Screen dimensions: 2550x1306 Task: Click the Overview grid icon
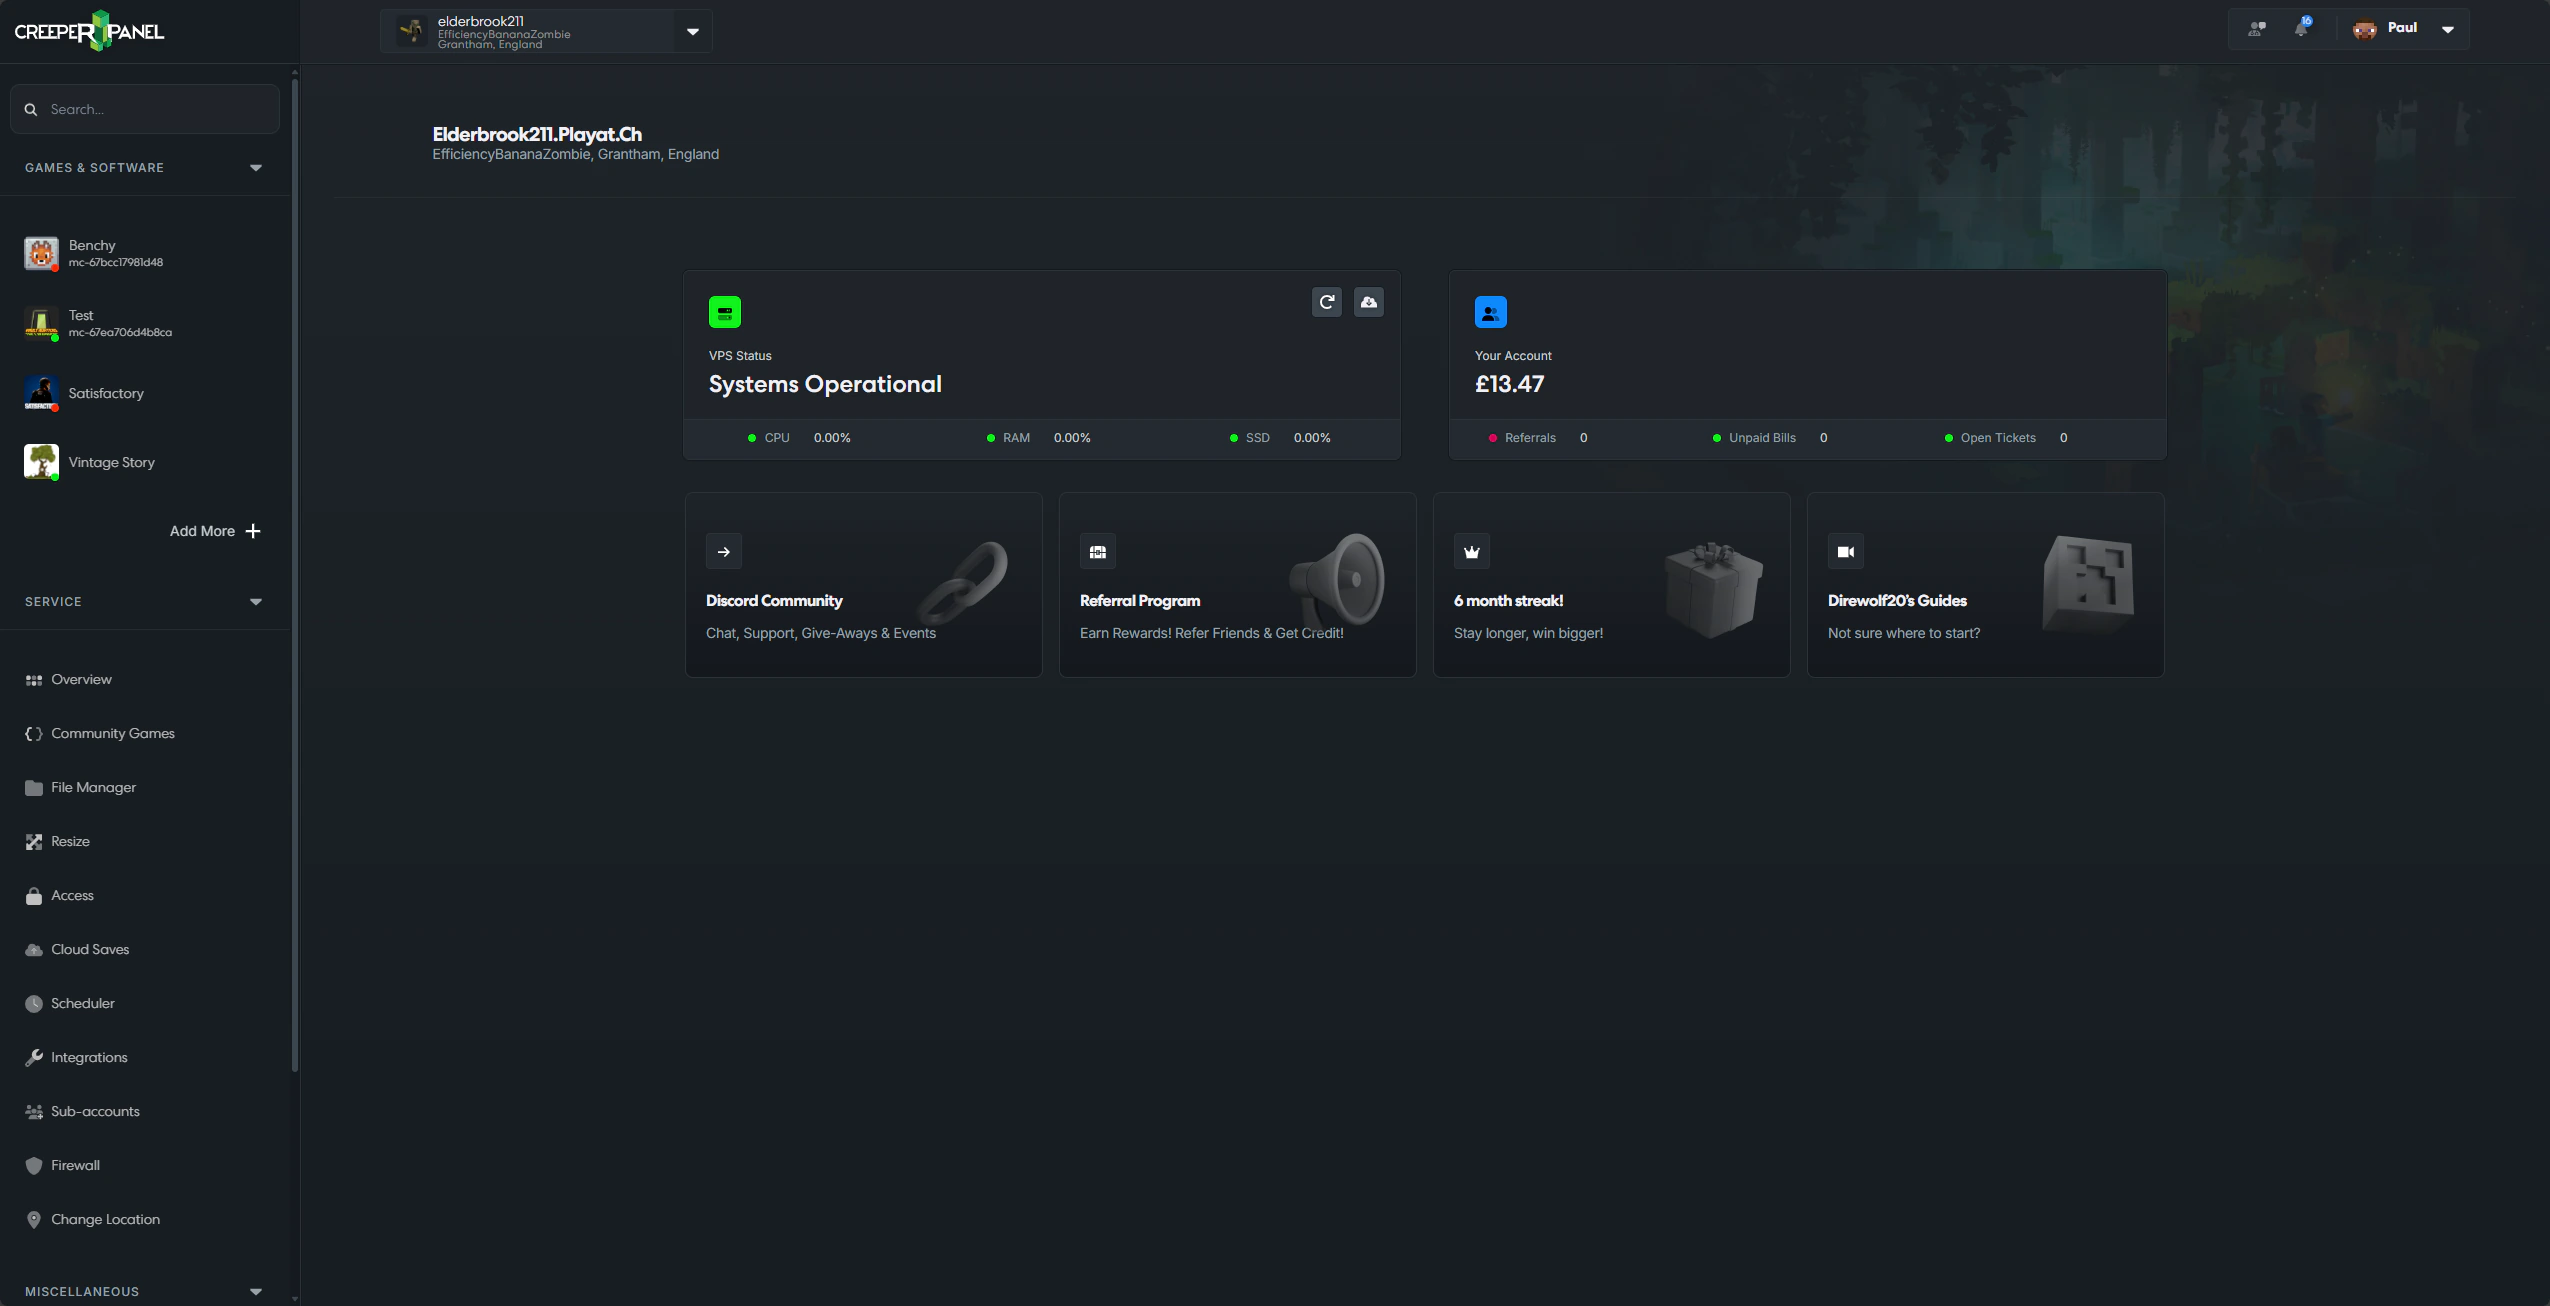pos(34,680)
